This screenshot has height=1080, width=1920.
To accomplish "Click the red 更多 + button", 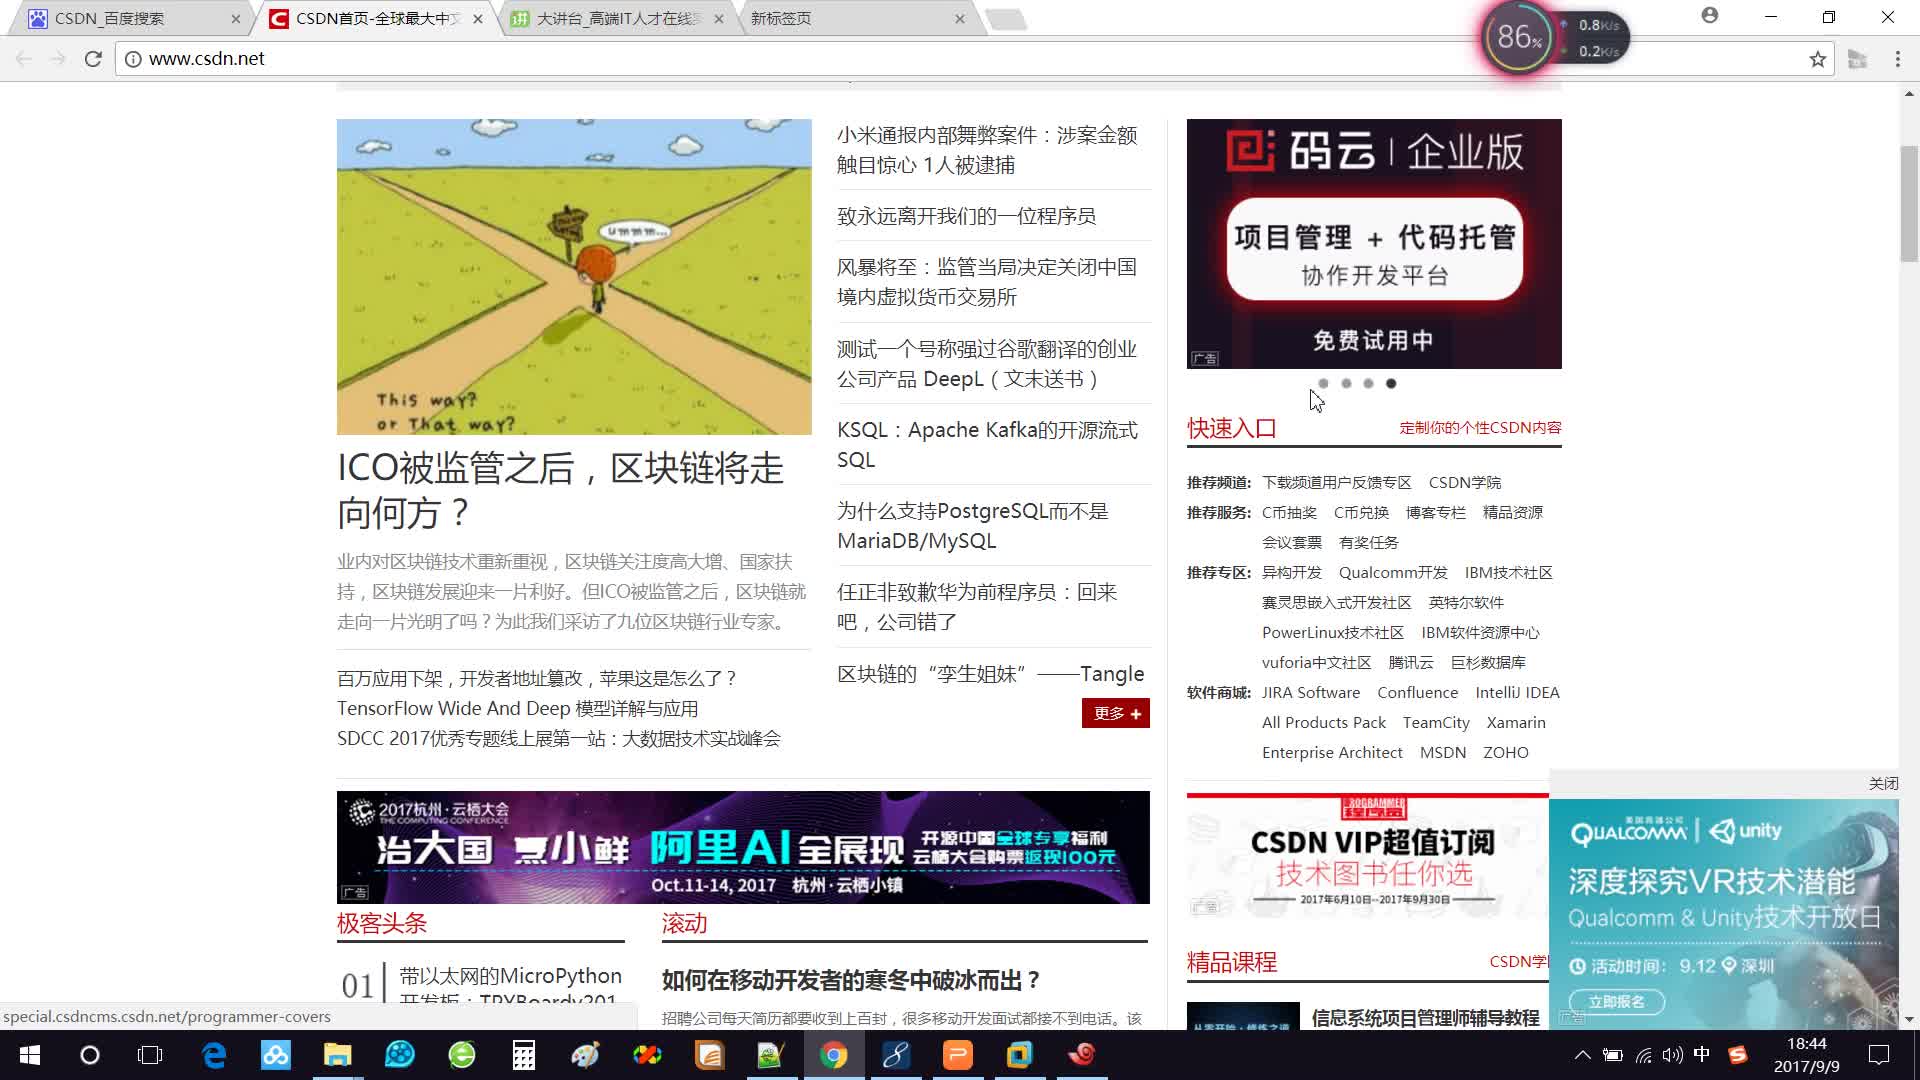I will (x=1116, y=713).
